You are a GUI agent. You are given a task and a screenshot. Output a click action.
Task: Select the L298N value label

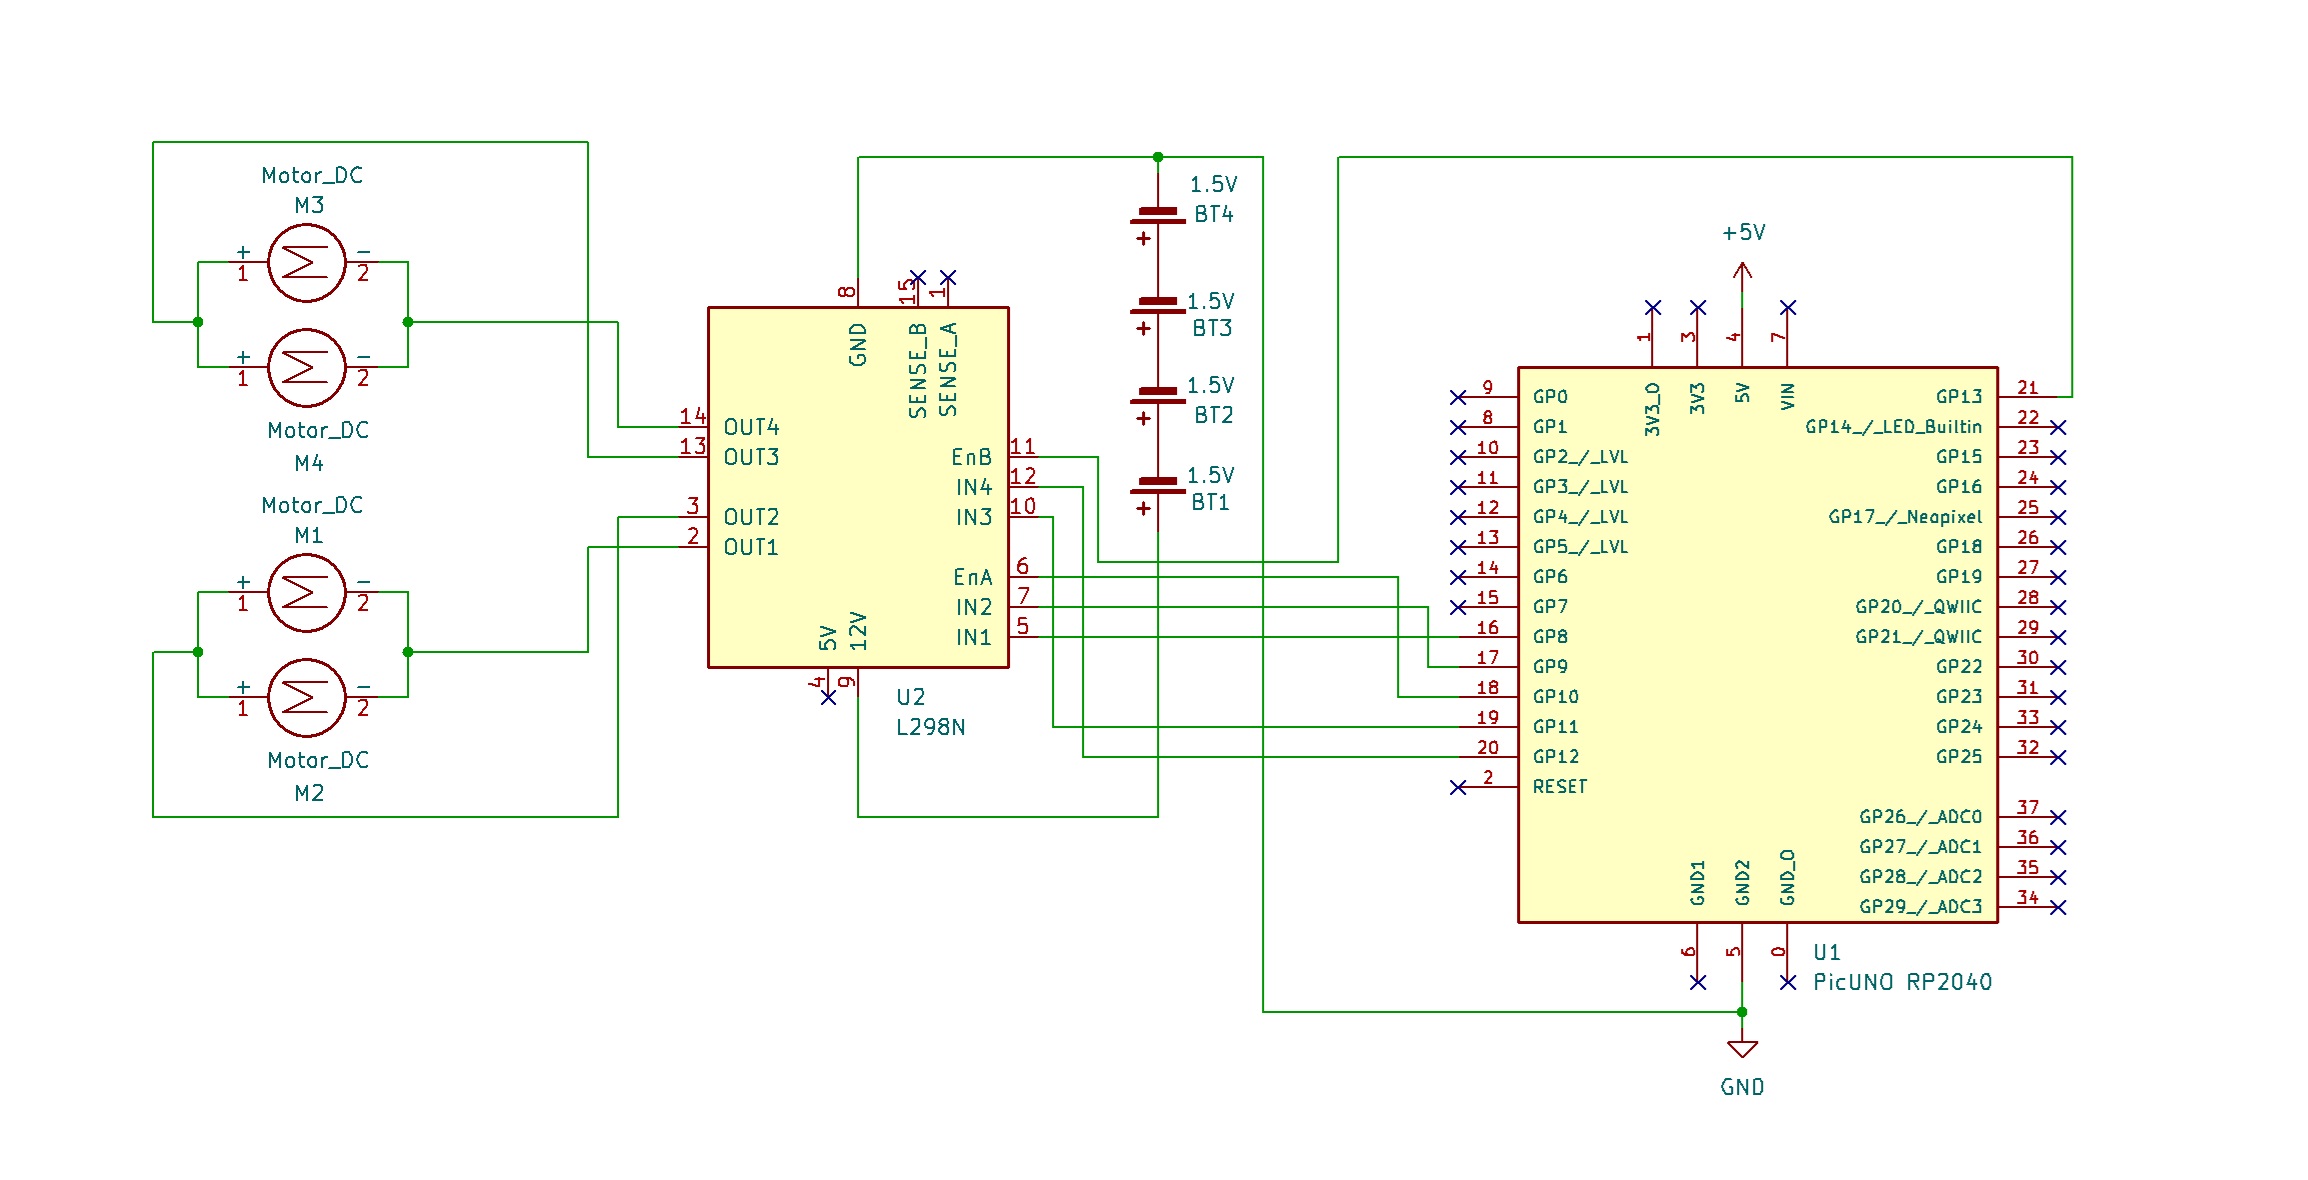930,727
